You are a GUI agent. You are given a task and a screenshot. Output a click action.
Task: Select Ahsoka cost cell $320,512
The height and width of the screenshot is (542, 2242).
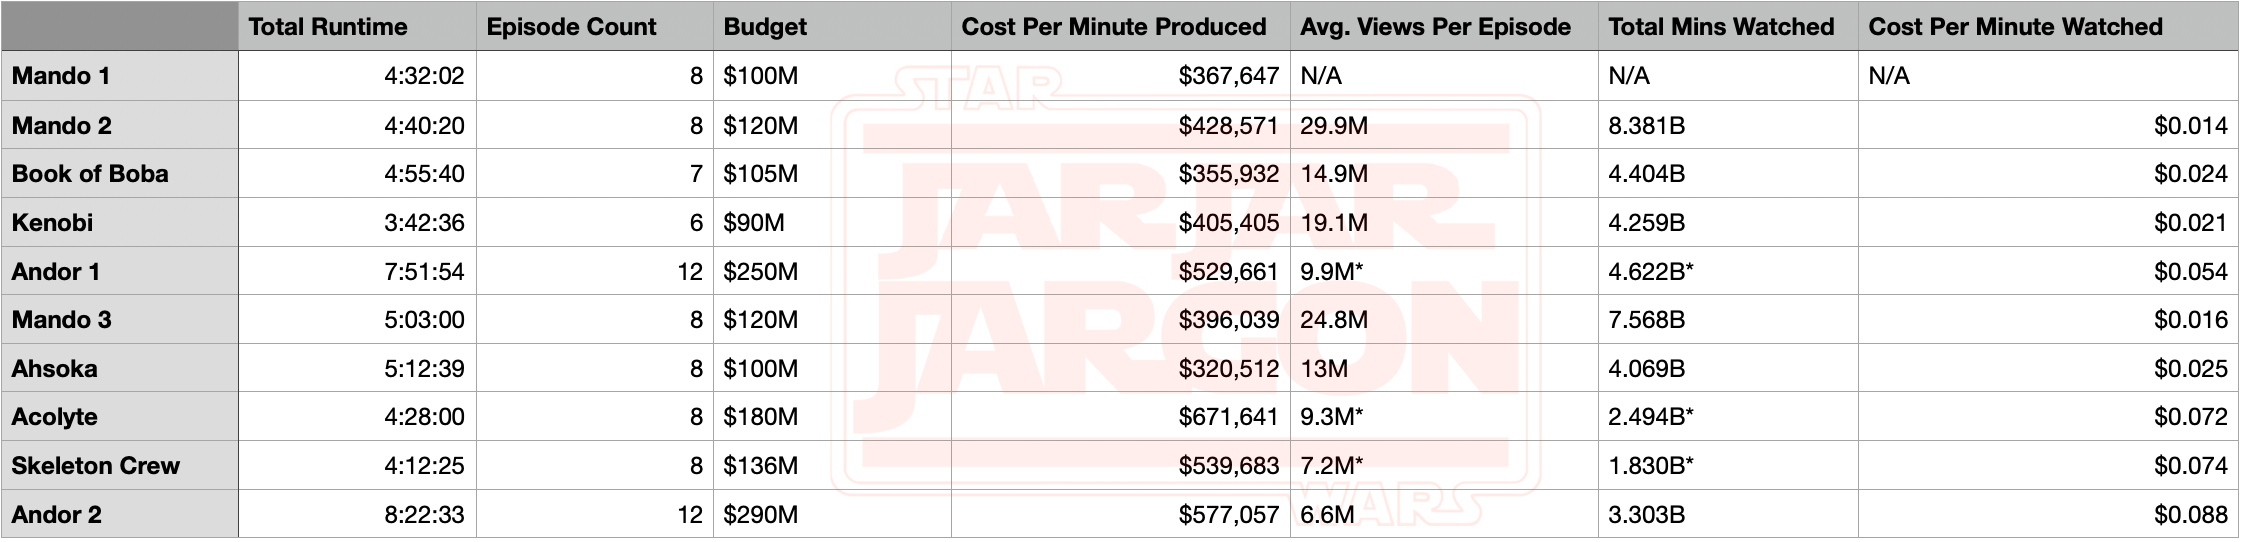(x=1228, y=369)
